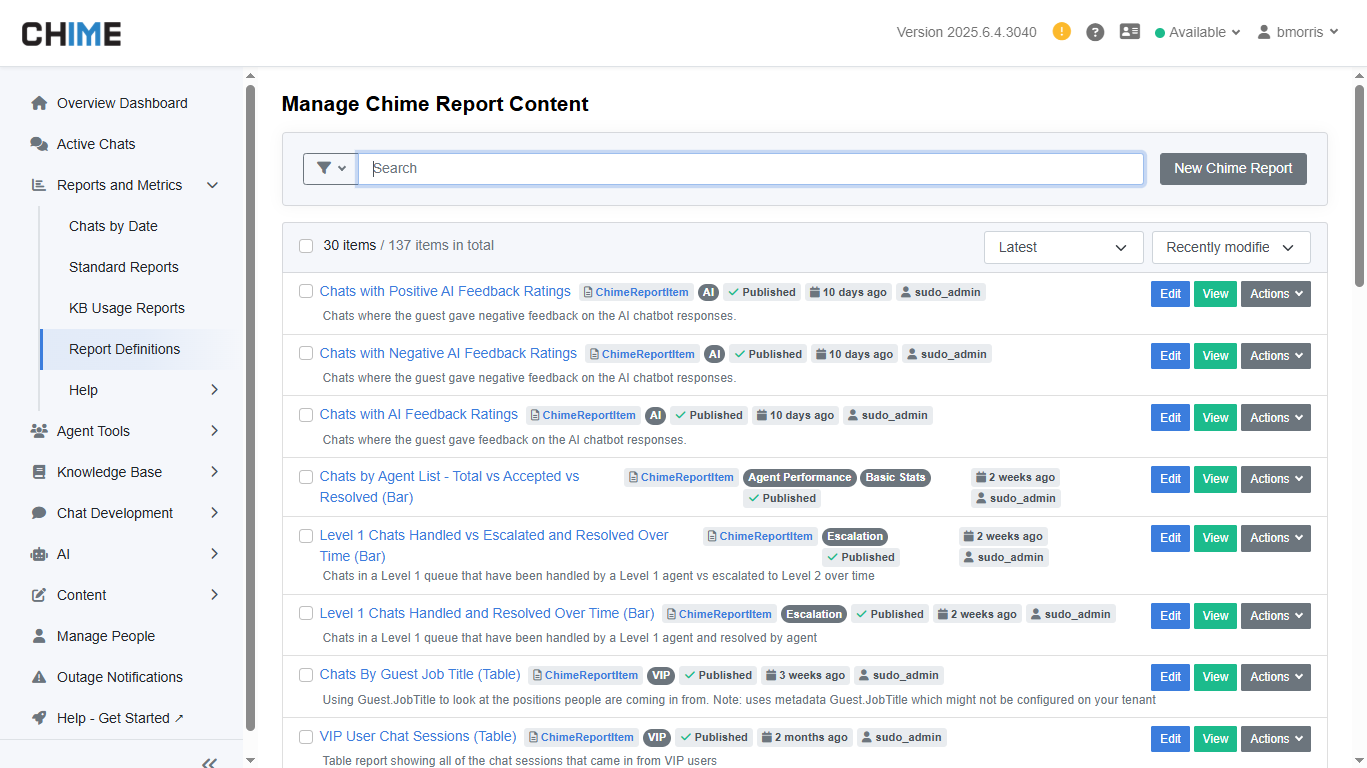The height and width of the screenshot is (768, 1367).
Task: Open the filter funnel dropdown
Action: pos(330,169)
